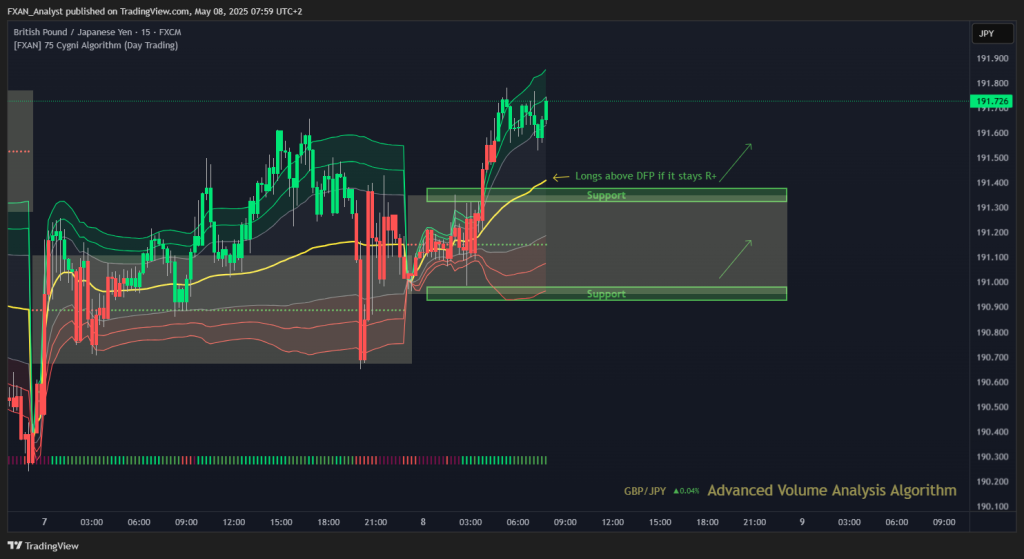Viewport: 1024px width, 559px height.
Task: Select the upper Support zone label
Action: (606, 195)
